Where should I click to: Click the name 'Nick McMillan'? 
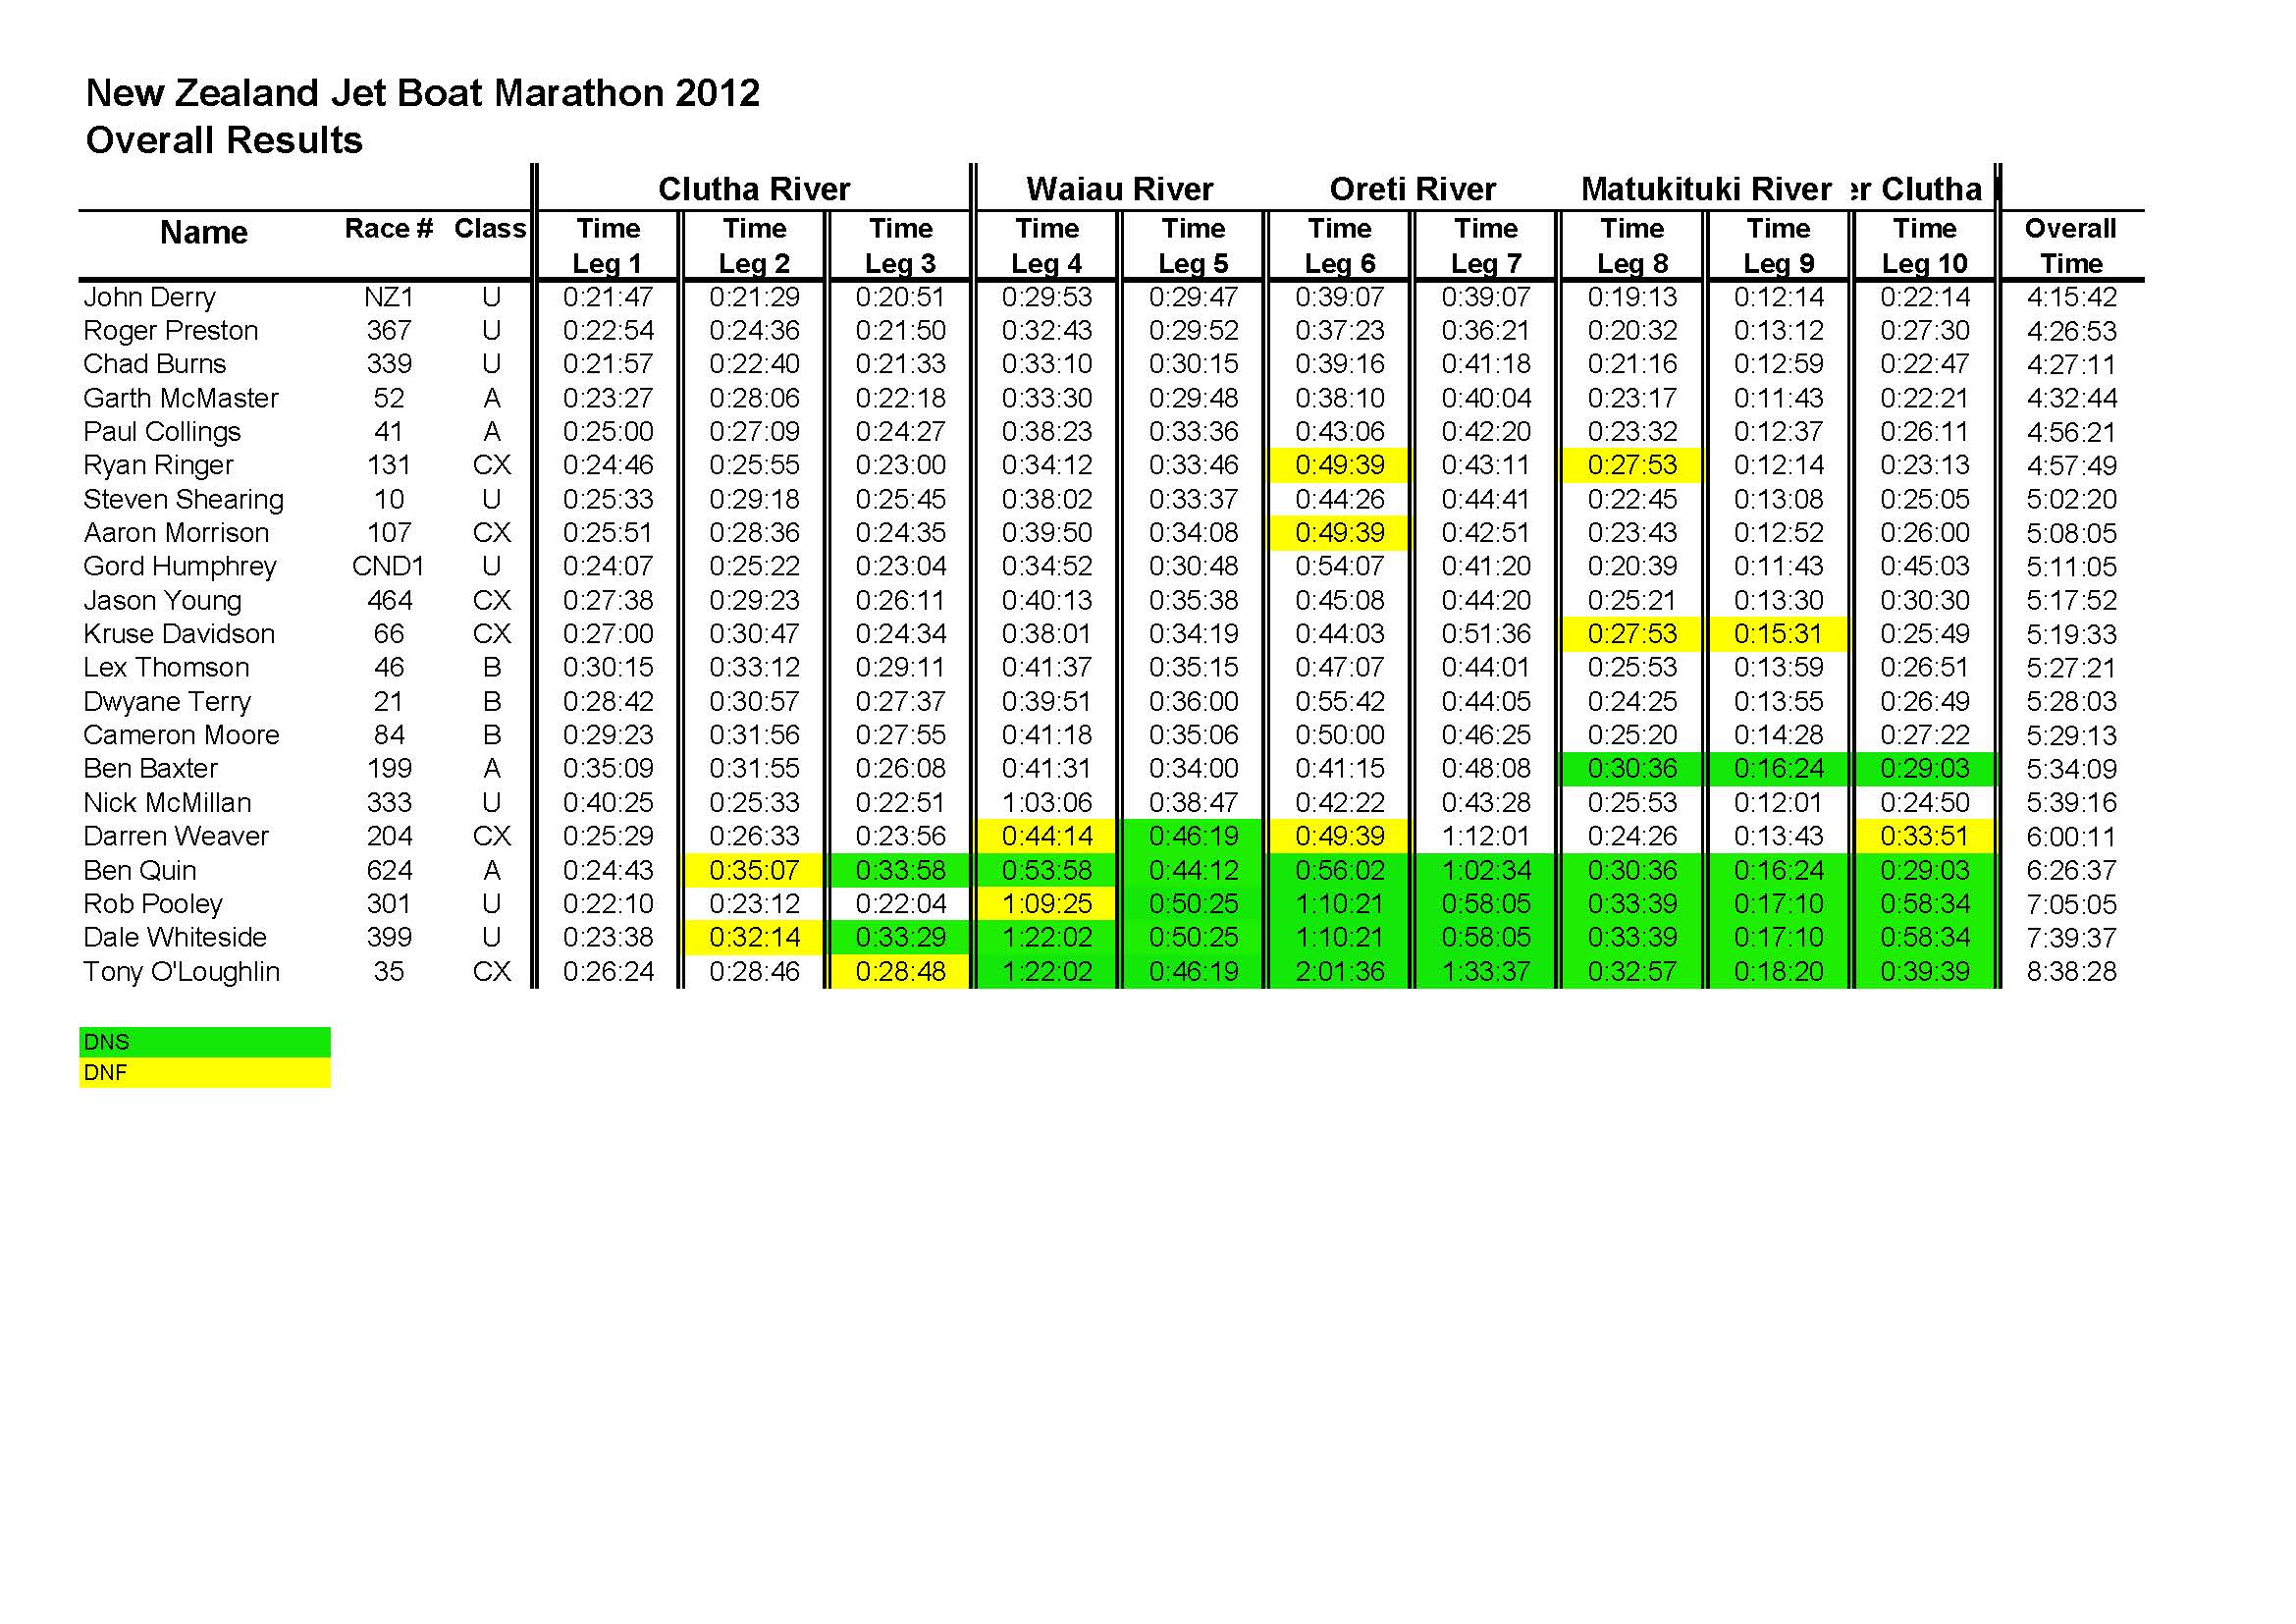[x=167, y=802]
